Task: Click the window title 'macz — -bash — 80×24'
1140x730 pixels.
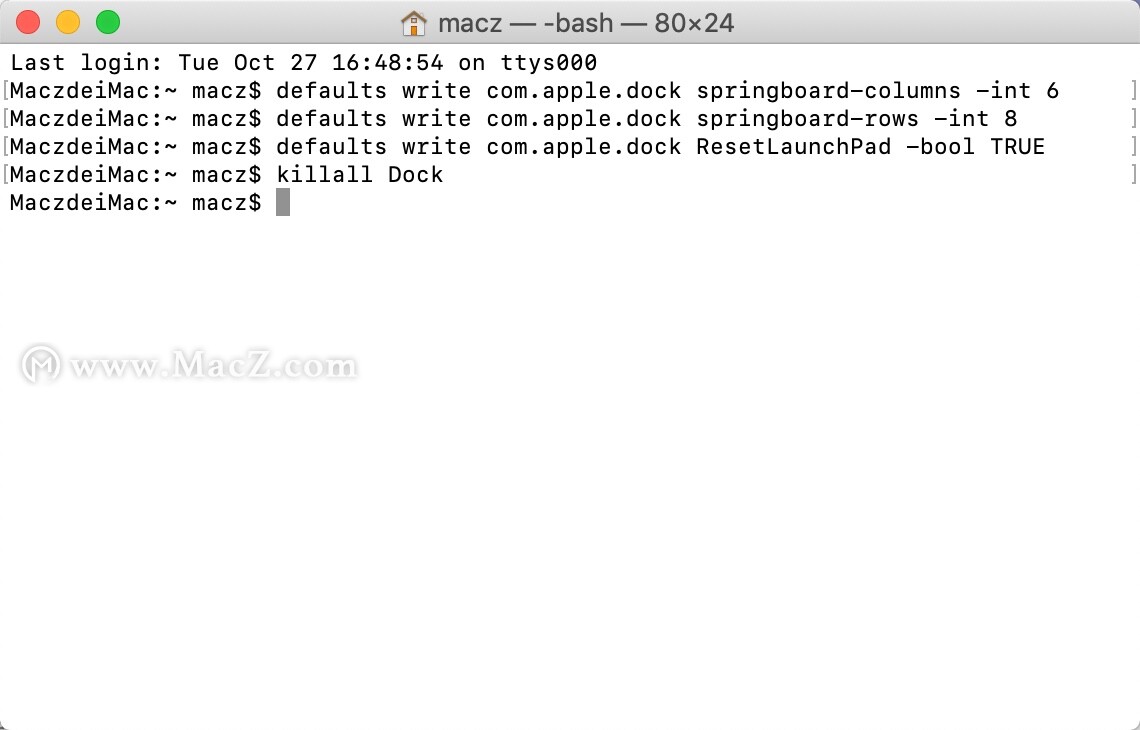Action: 586,23
